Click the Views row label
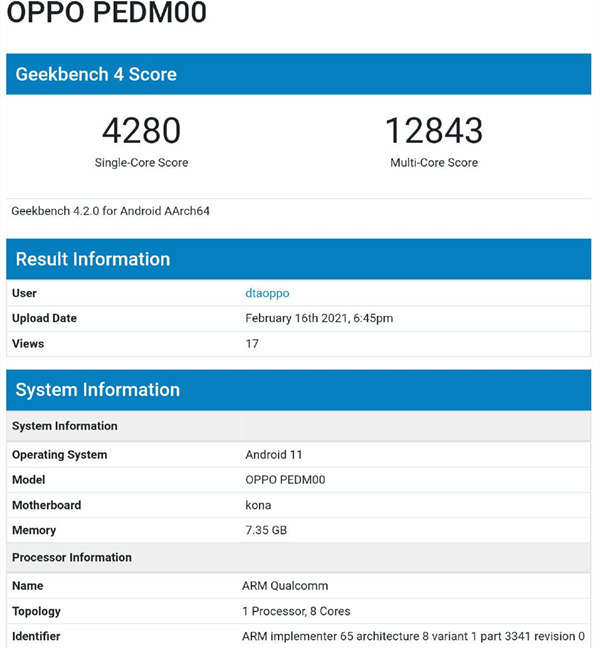Viewport: 600px width, 648px height. point(28,344)
